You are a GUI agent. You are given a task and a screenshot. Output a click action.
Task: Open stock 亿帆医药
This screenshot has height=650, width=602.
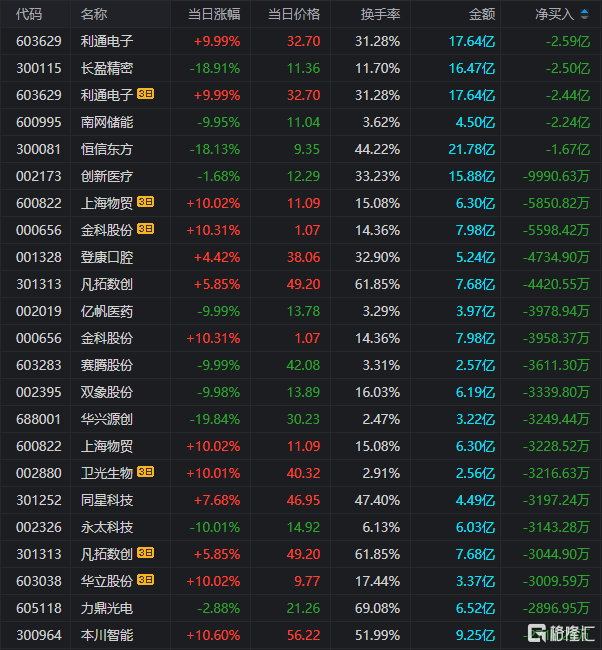click(x=107, y=311)
